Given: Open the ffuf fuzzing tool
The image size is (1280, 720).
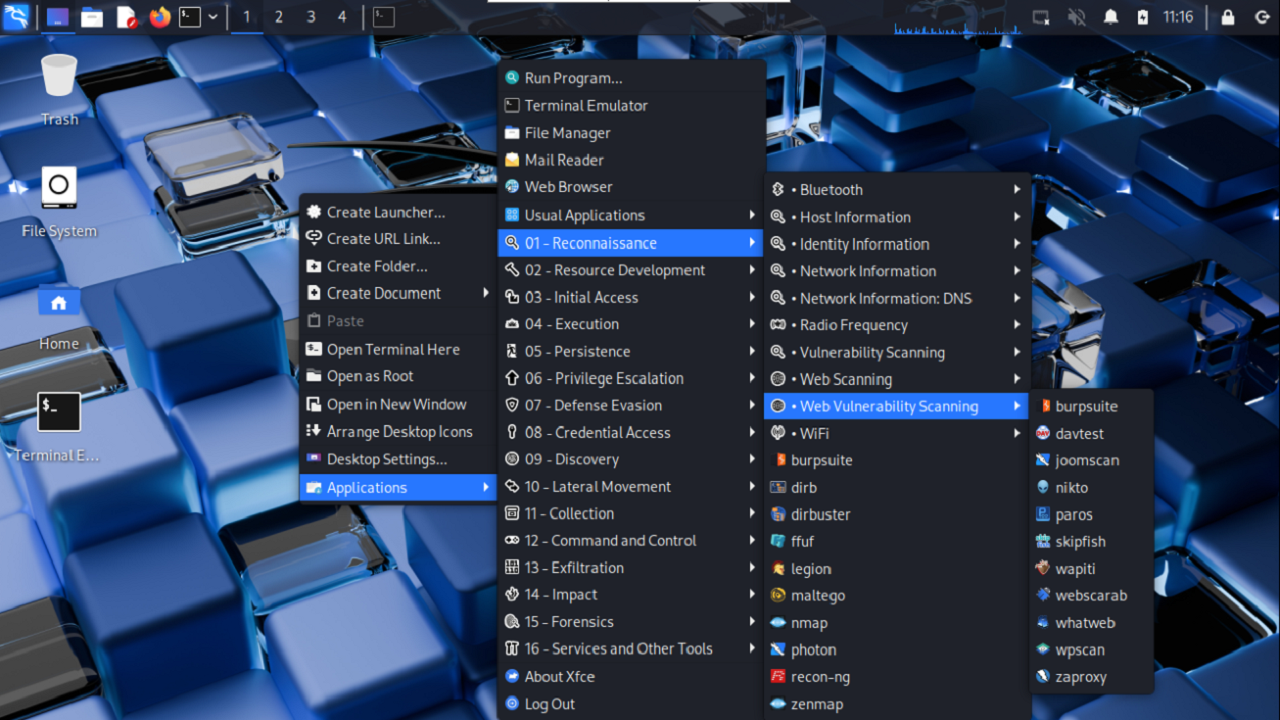Looking at the screenshot, I should pos(800,541).
